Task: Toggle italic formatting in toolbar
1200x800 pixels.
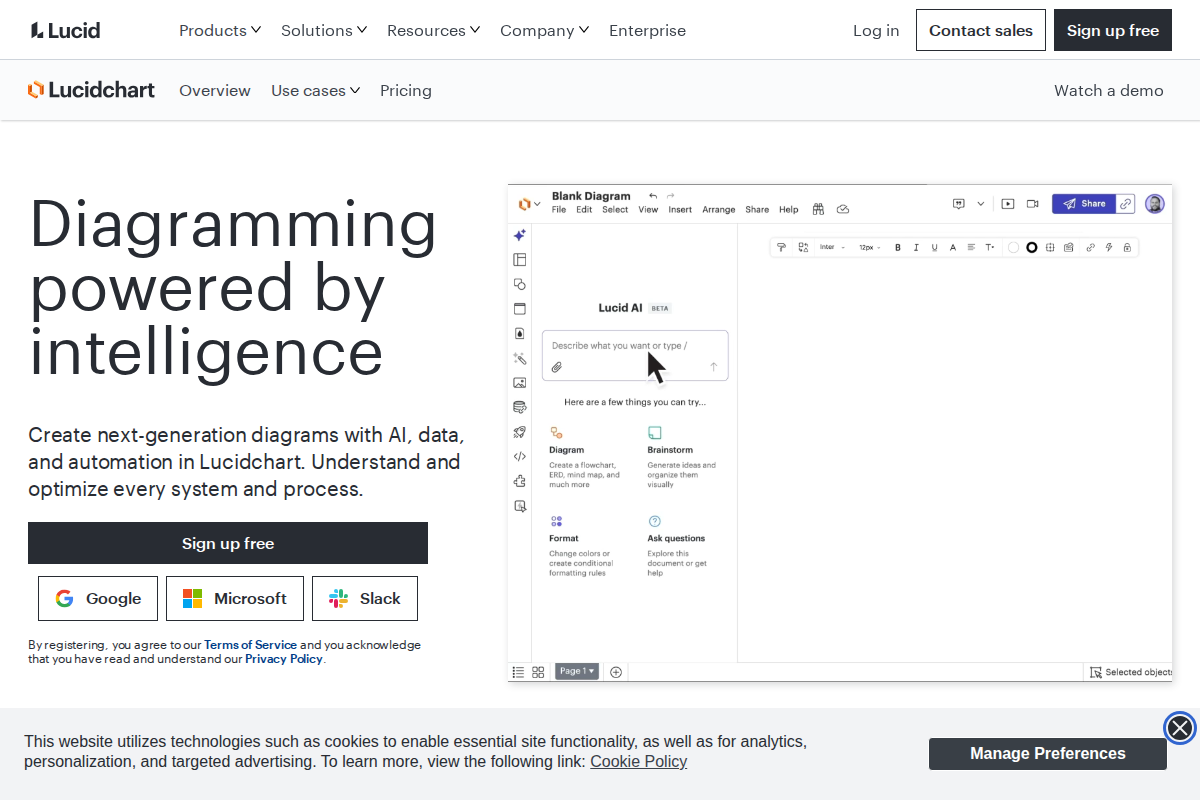Action: tap(916, 247)
